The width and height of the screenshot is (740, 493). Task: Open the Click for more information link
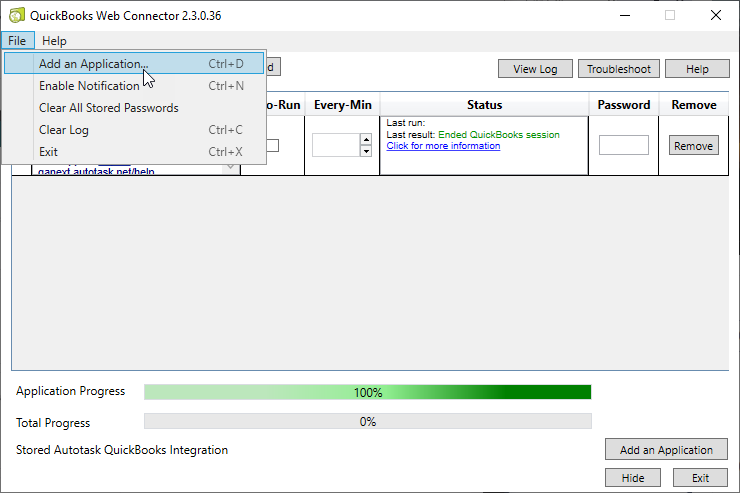pyautogui.click(x=443, y=146)
